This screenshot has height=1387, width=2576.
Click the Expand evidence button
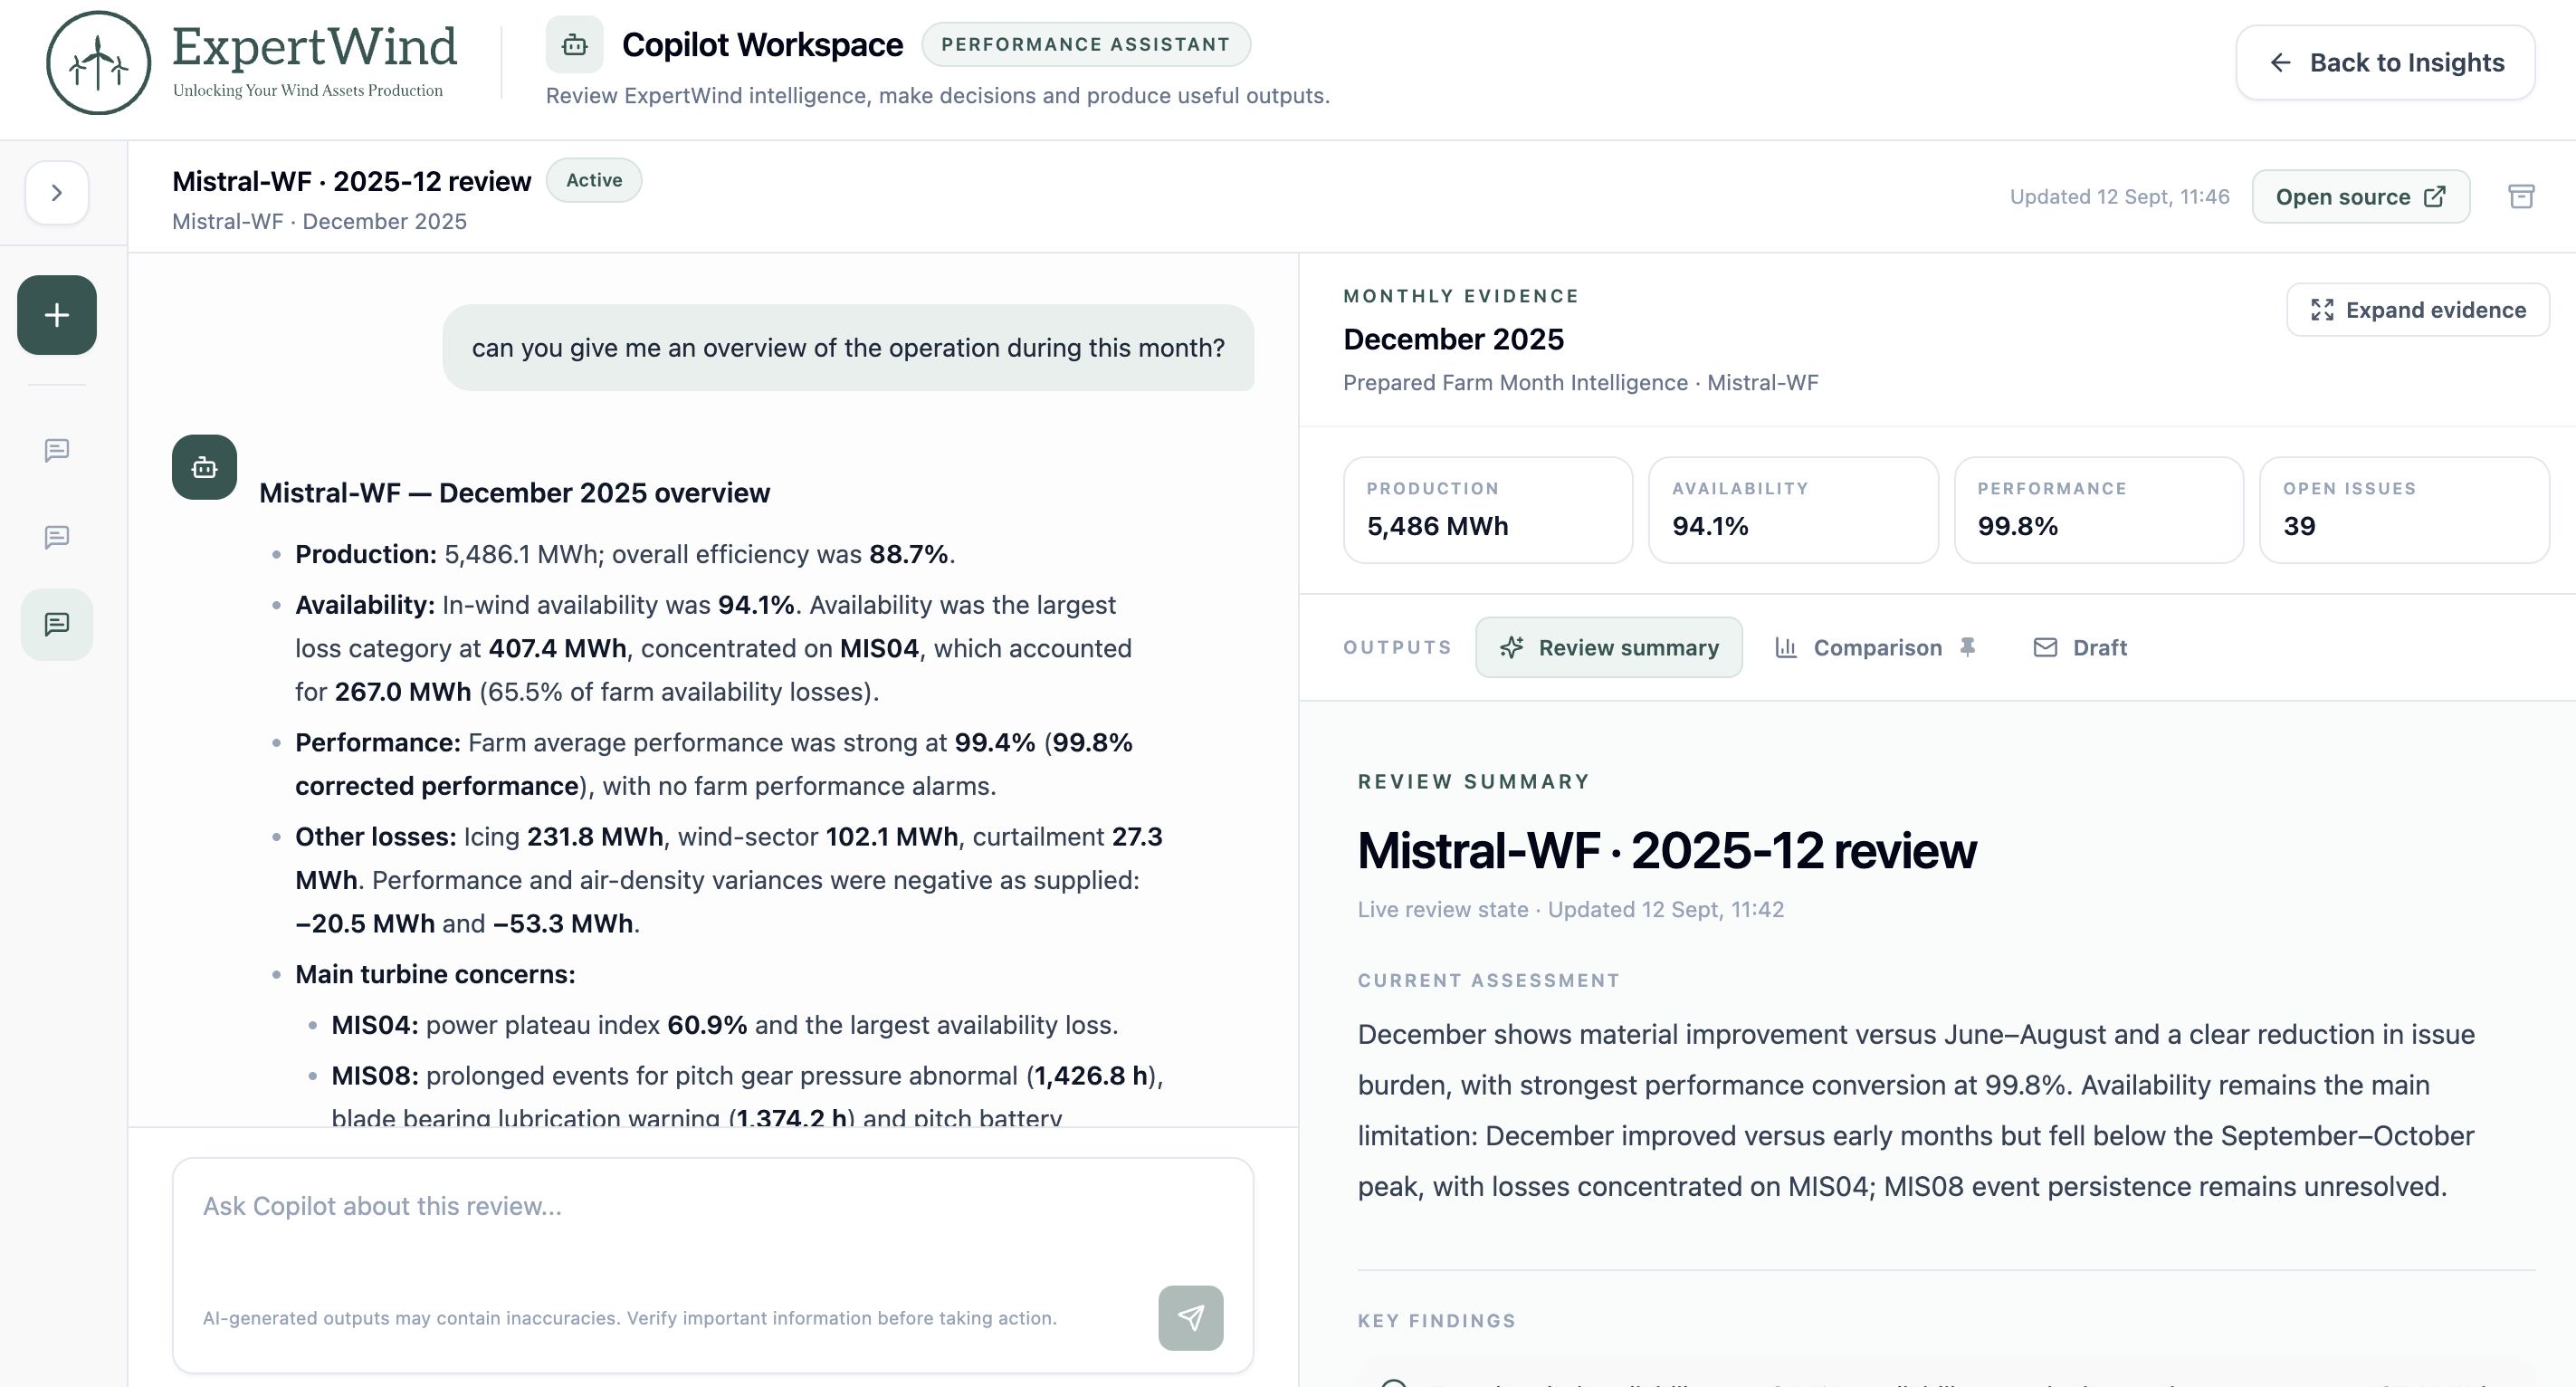pyautogui.click(x=2417, y=310)
